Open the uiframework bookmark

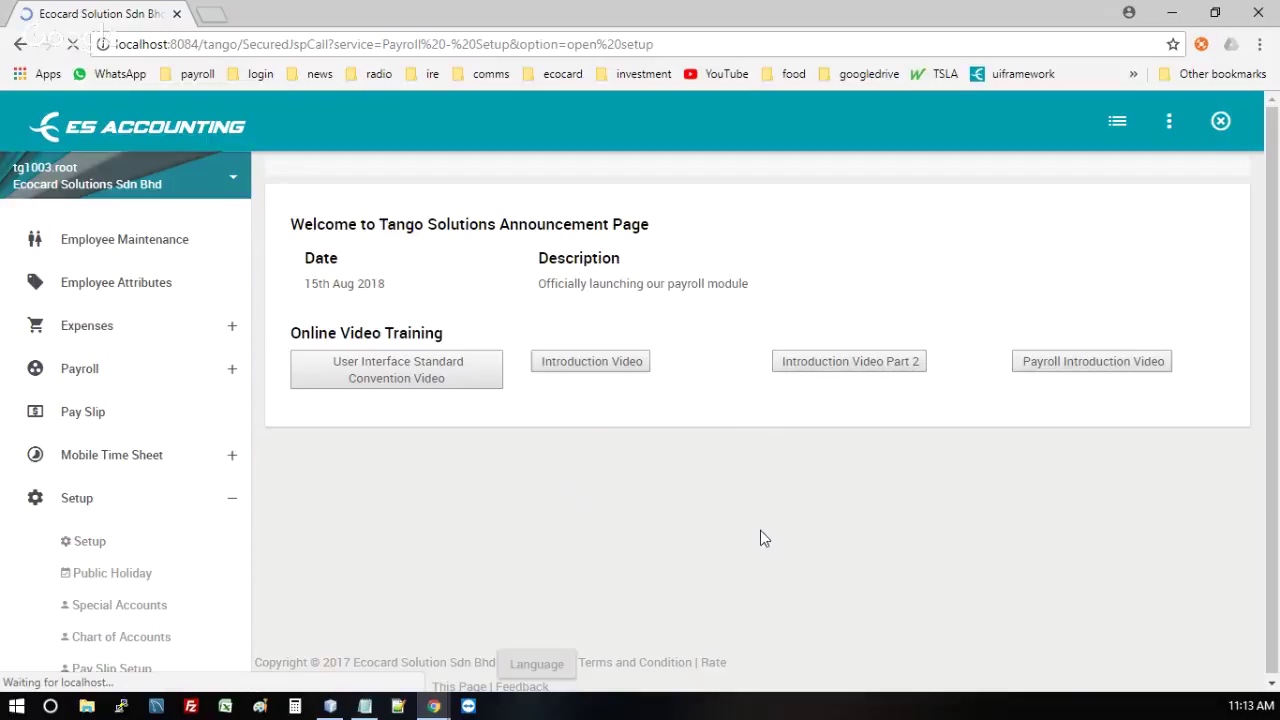click(1012, 74)
